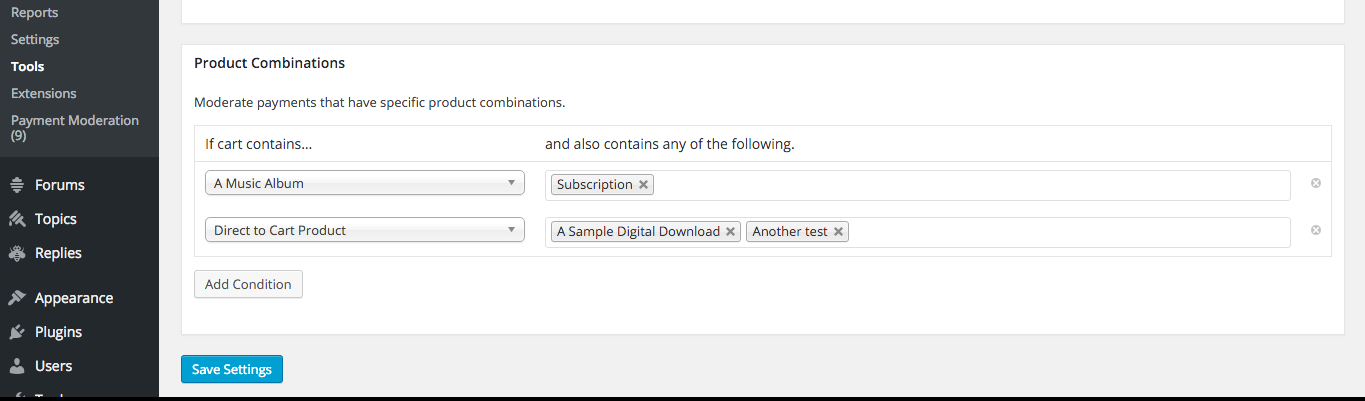The width and height of the screenshot is (1365, 401).
Task: Open the Reports menu item
Action: [x=34, y=12]
